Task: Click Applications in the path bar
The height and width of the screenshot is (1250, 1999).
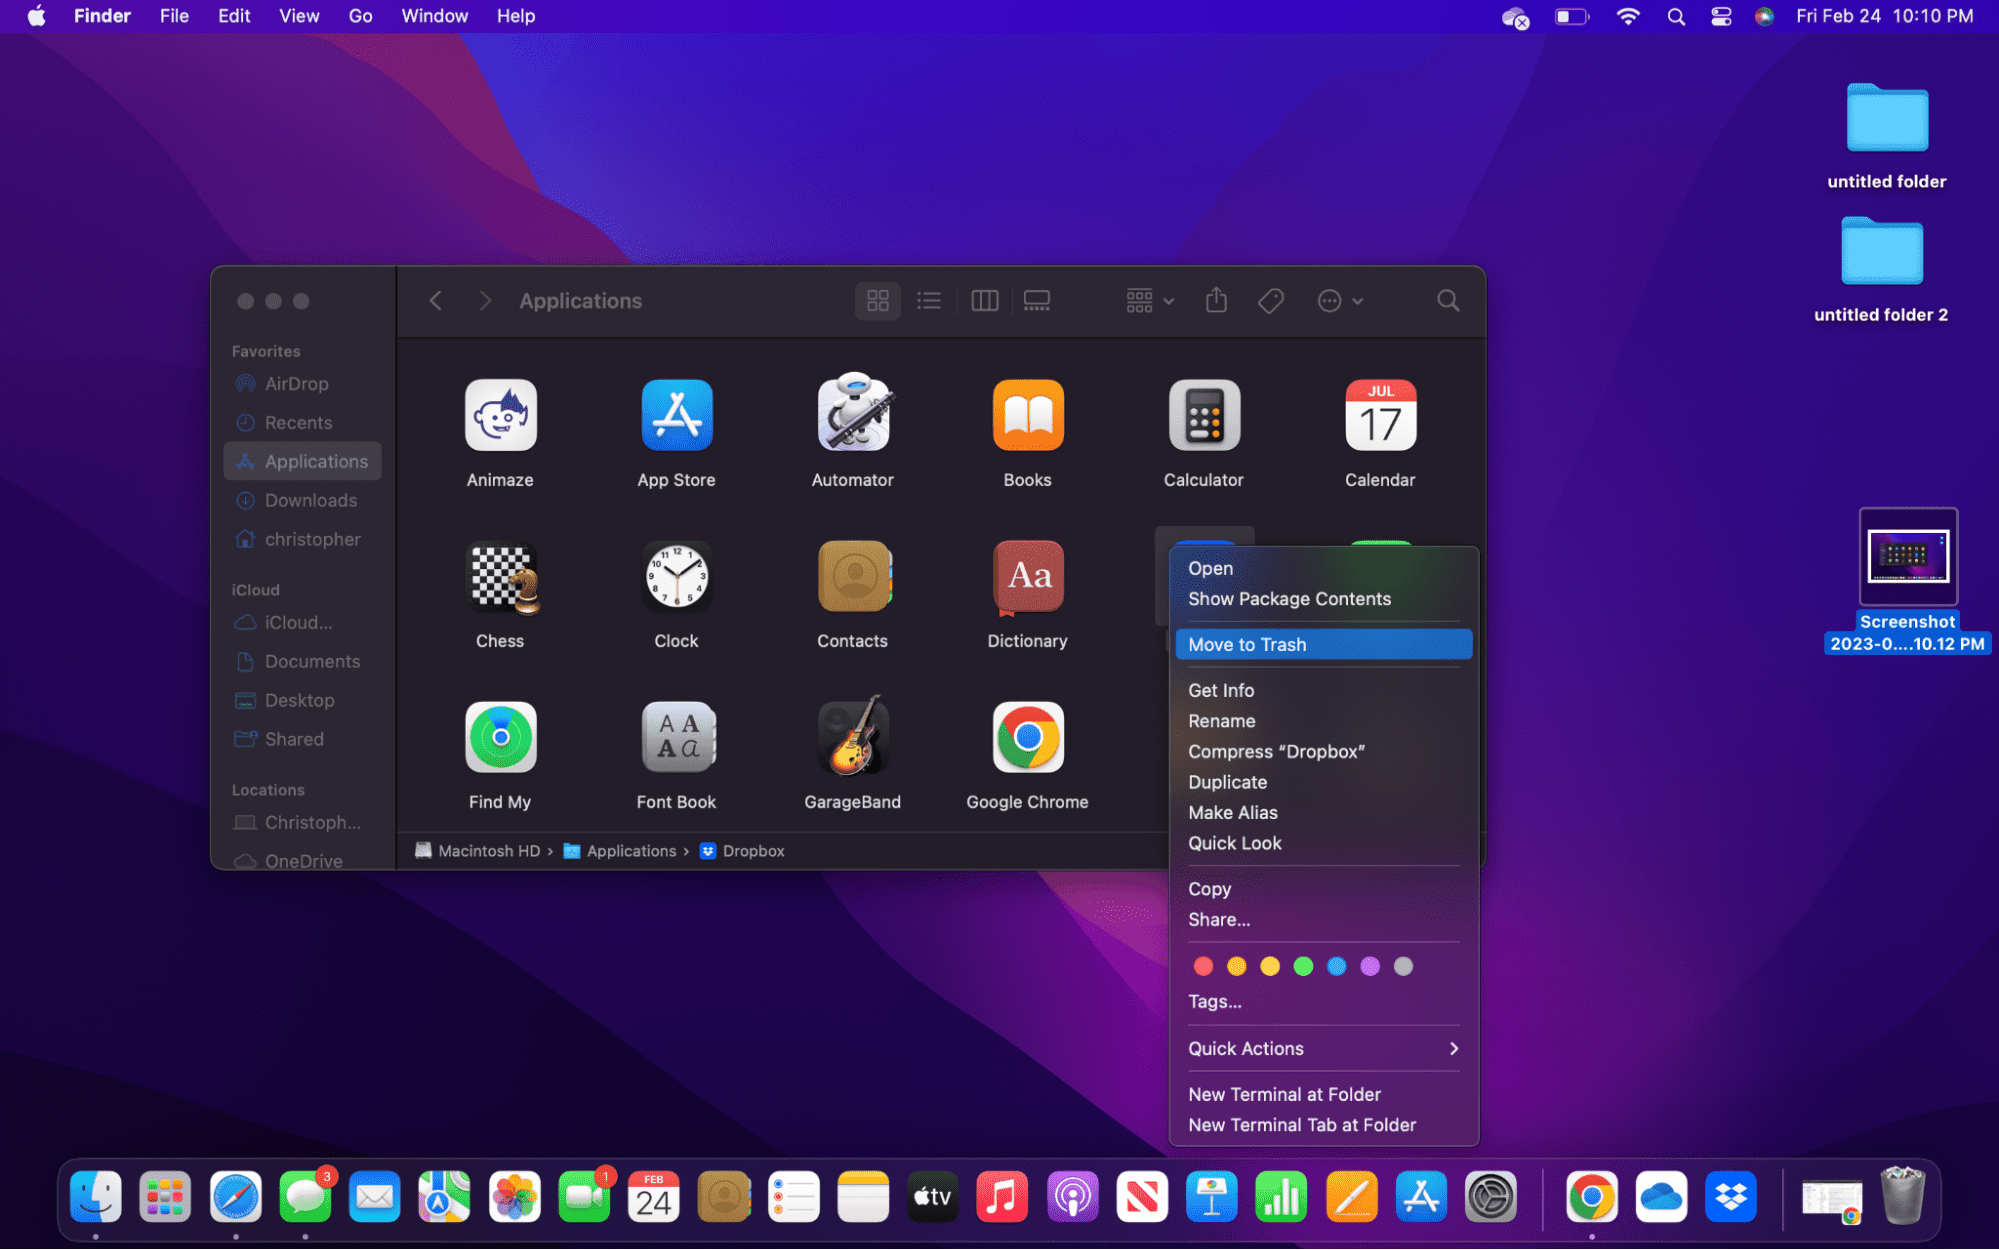Action: [x=620, y=851]
